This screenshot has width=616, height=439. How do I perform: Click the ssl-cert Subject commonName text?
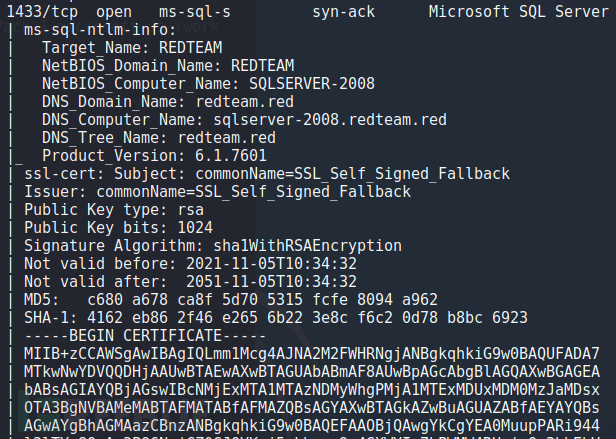tap(352, 174)
